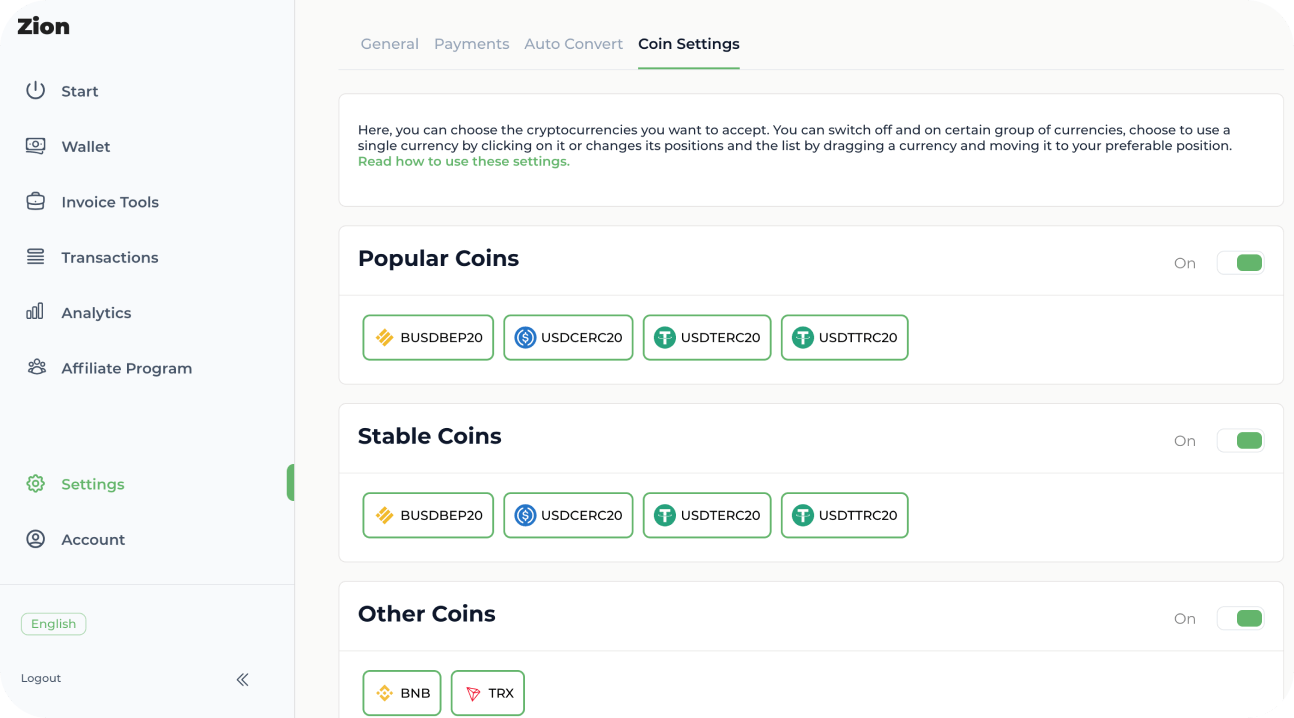
Task: Click the Affiliate Program people icon
Action: click(36, 367)
